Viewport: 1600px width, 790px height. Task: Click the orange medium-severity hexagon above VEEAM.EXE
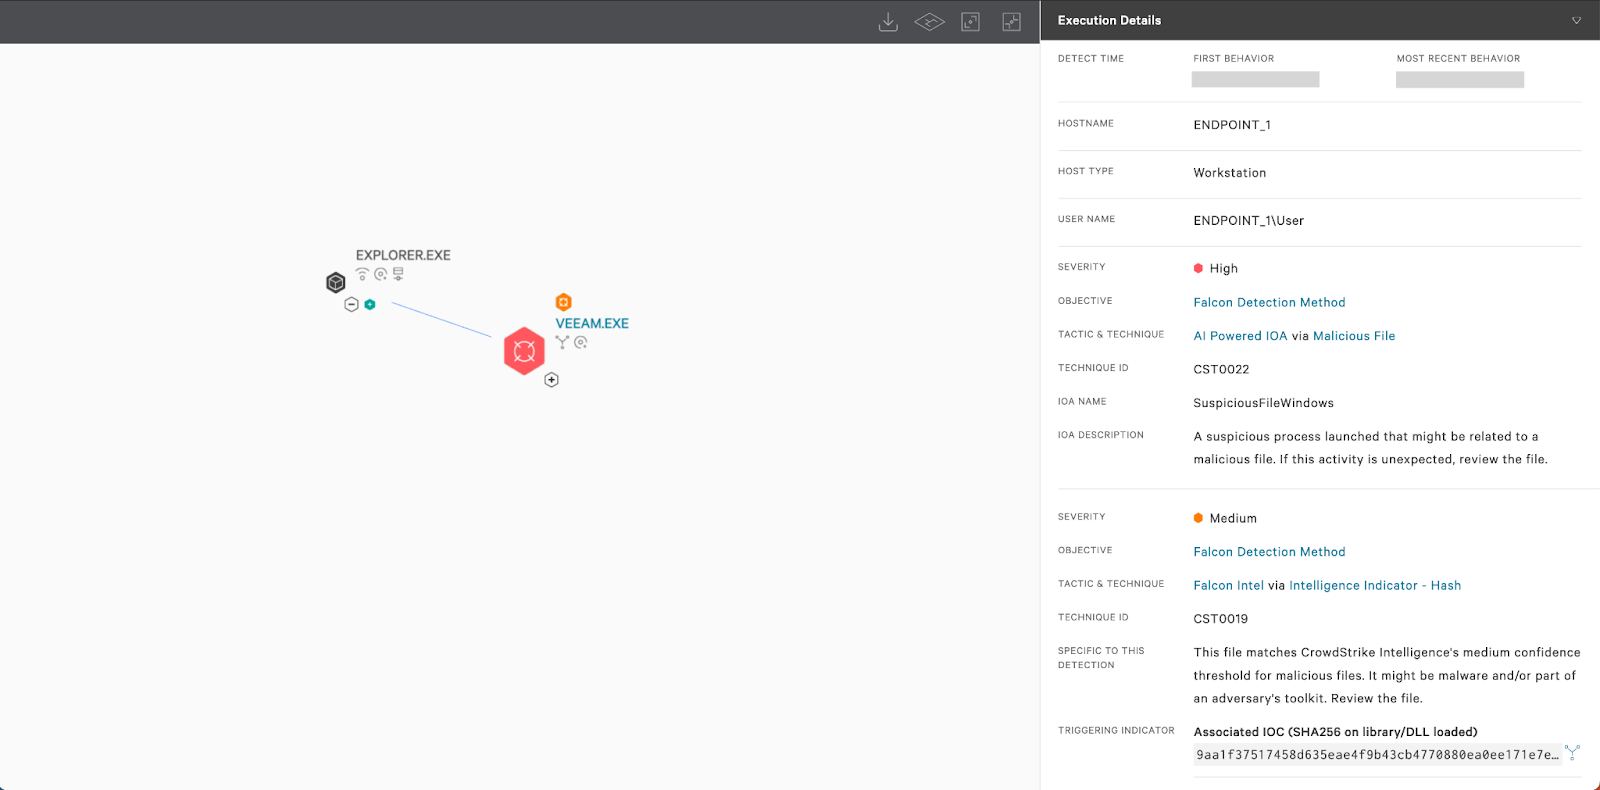point(563,302)
